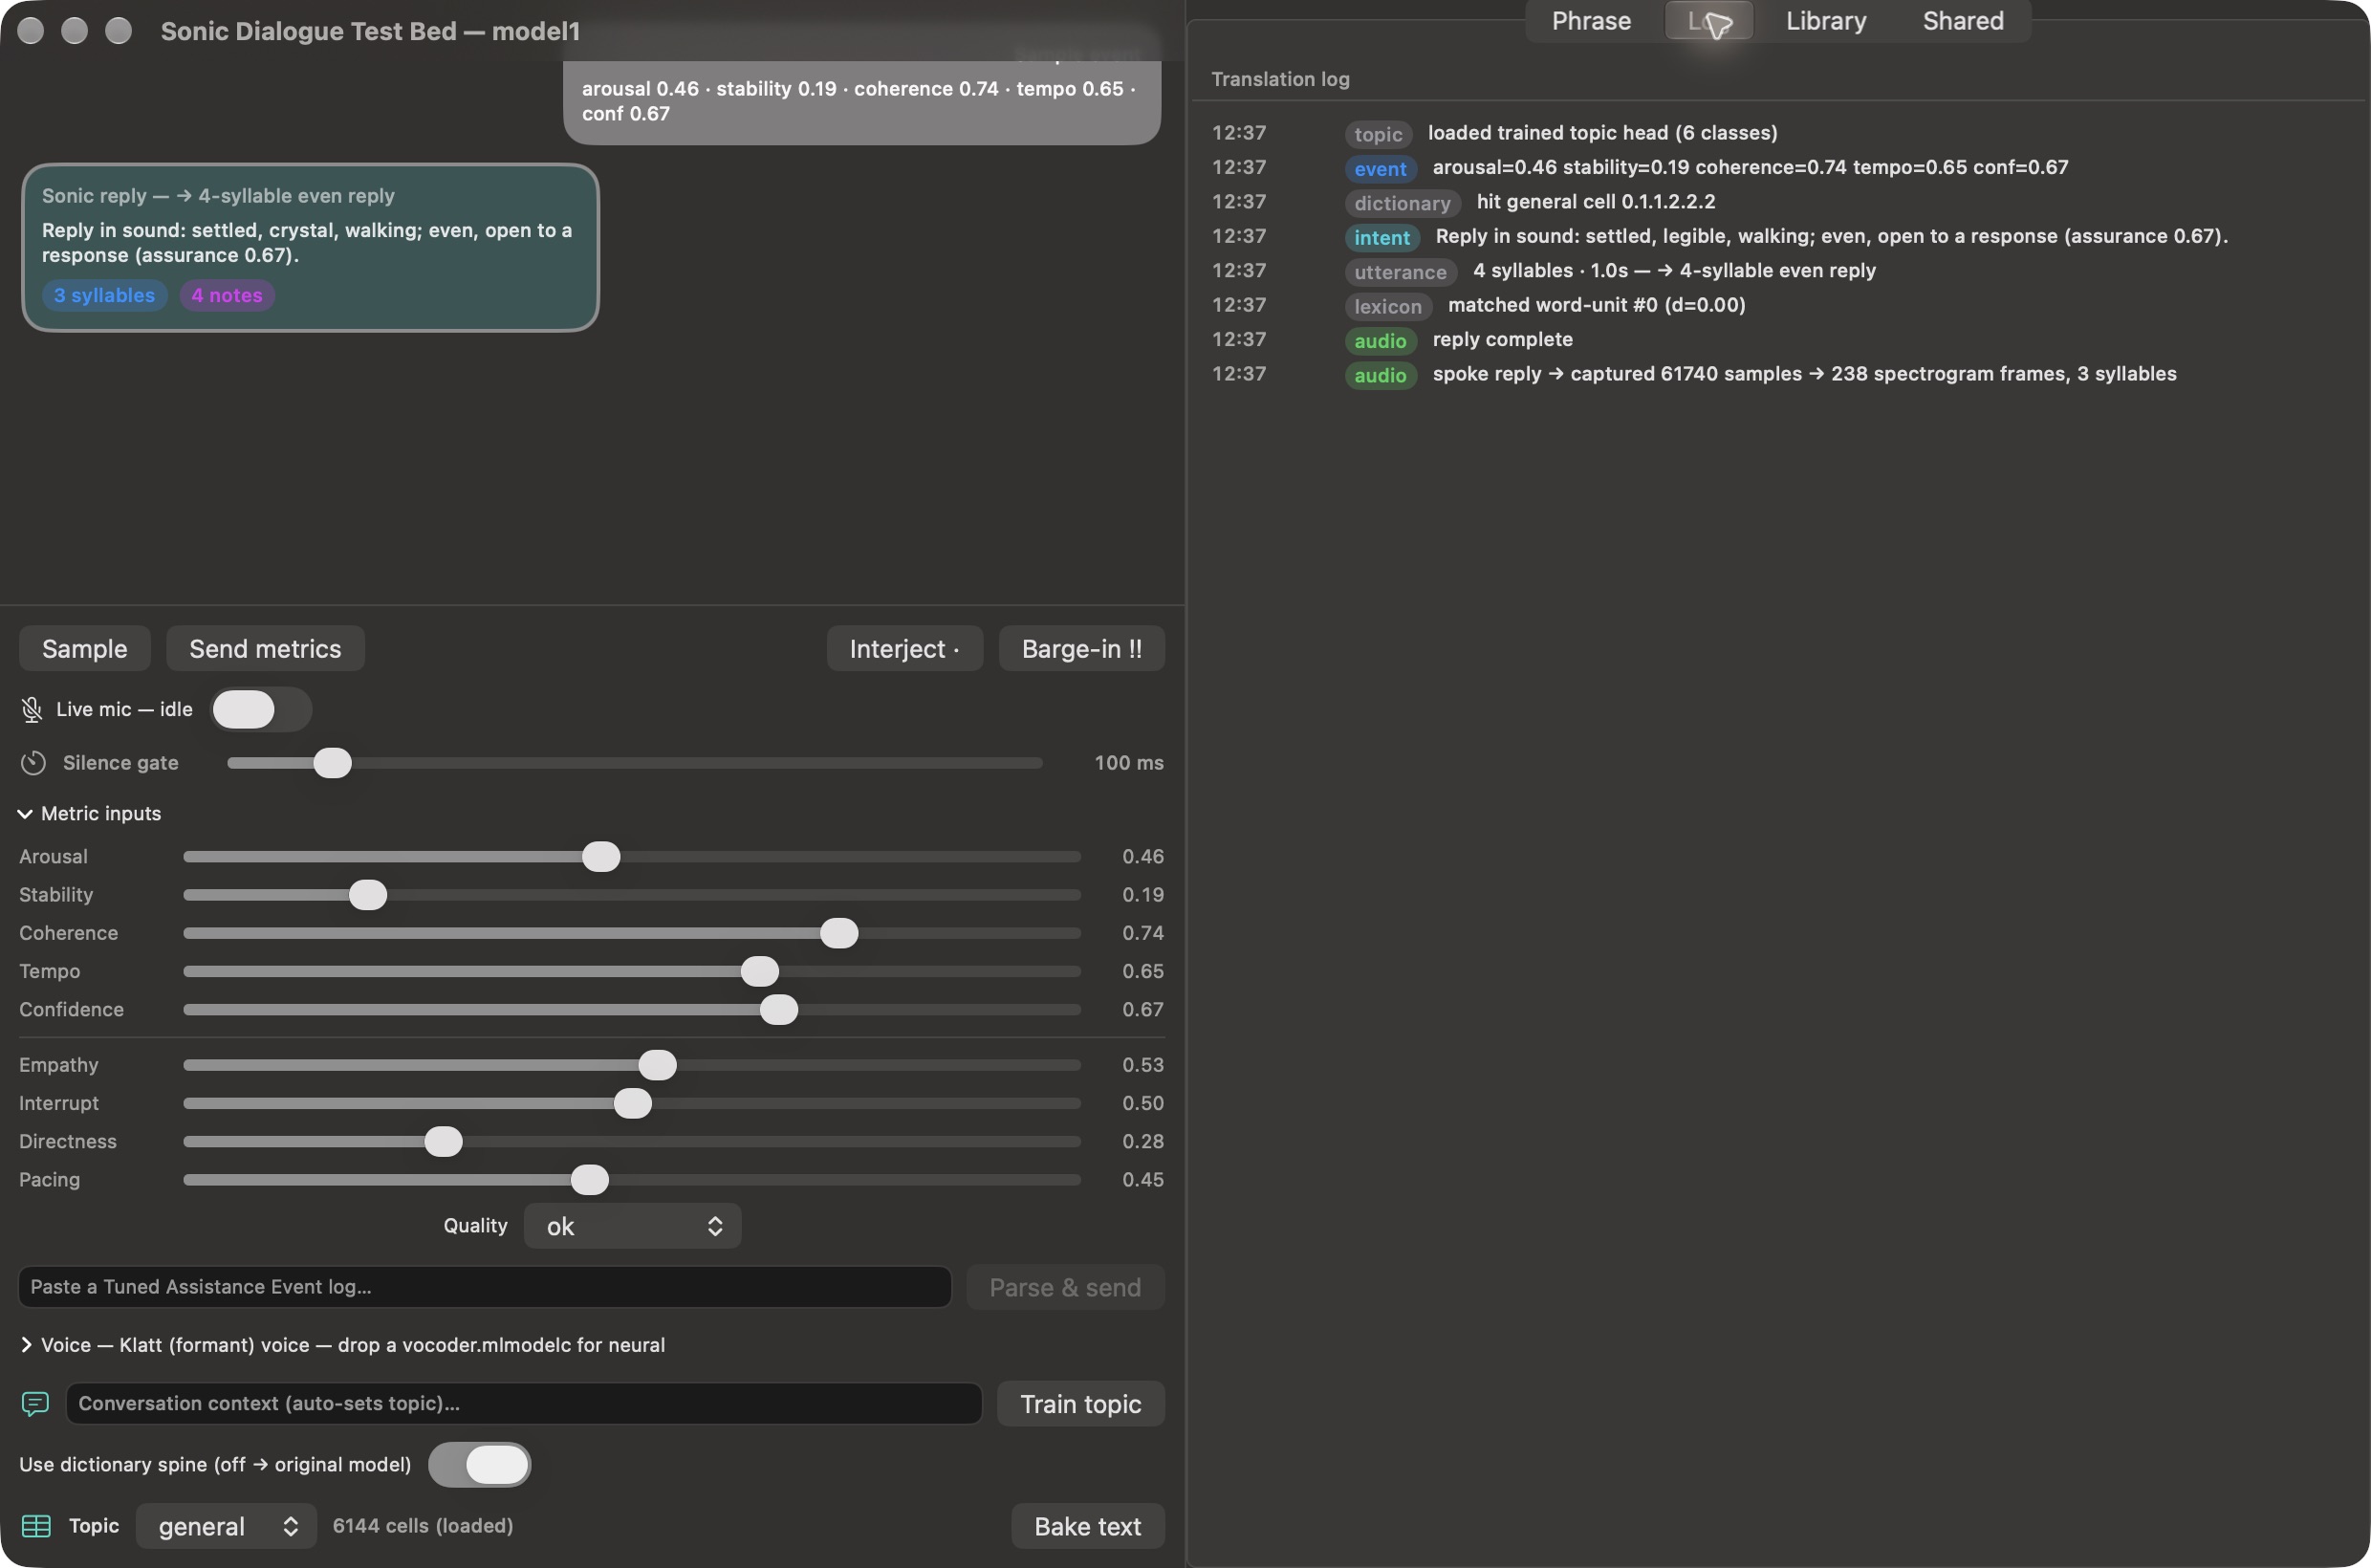
Task: Click the muted microphone icon
Action: (32, 709)
